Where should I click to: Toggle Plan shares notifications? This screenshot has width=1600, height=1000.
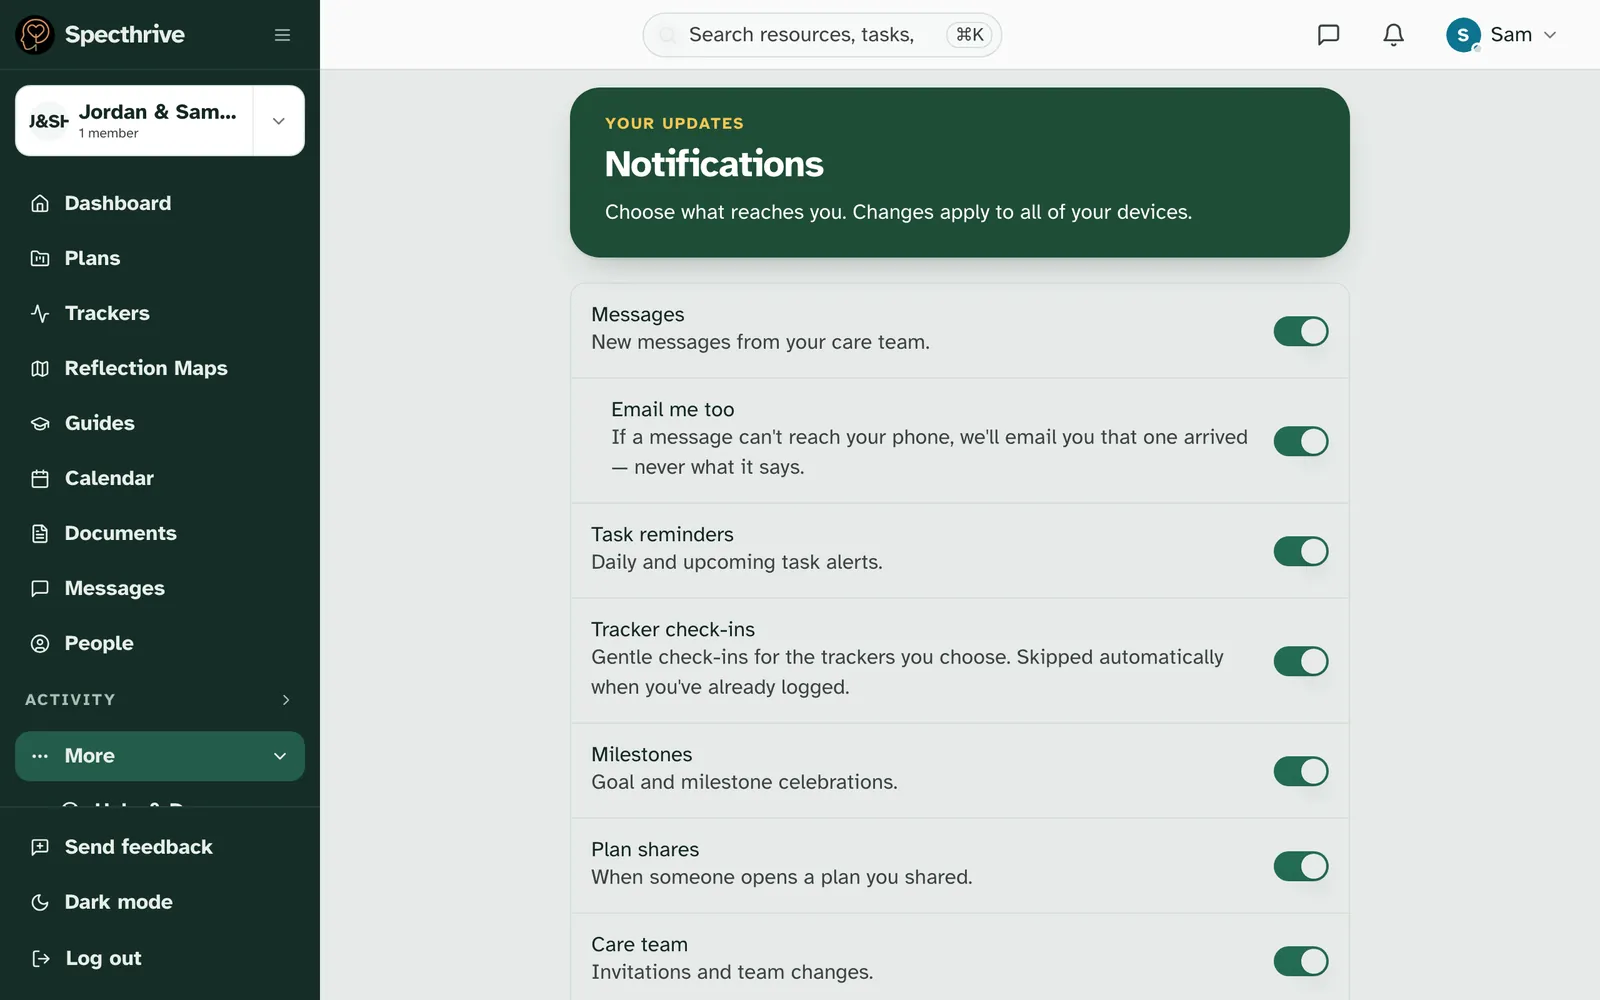(x=1301, y=866)
